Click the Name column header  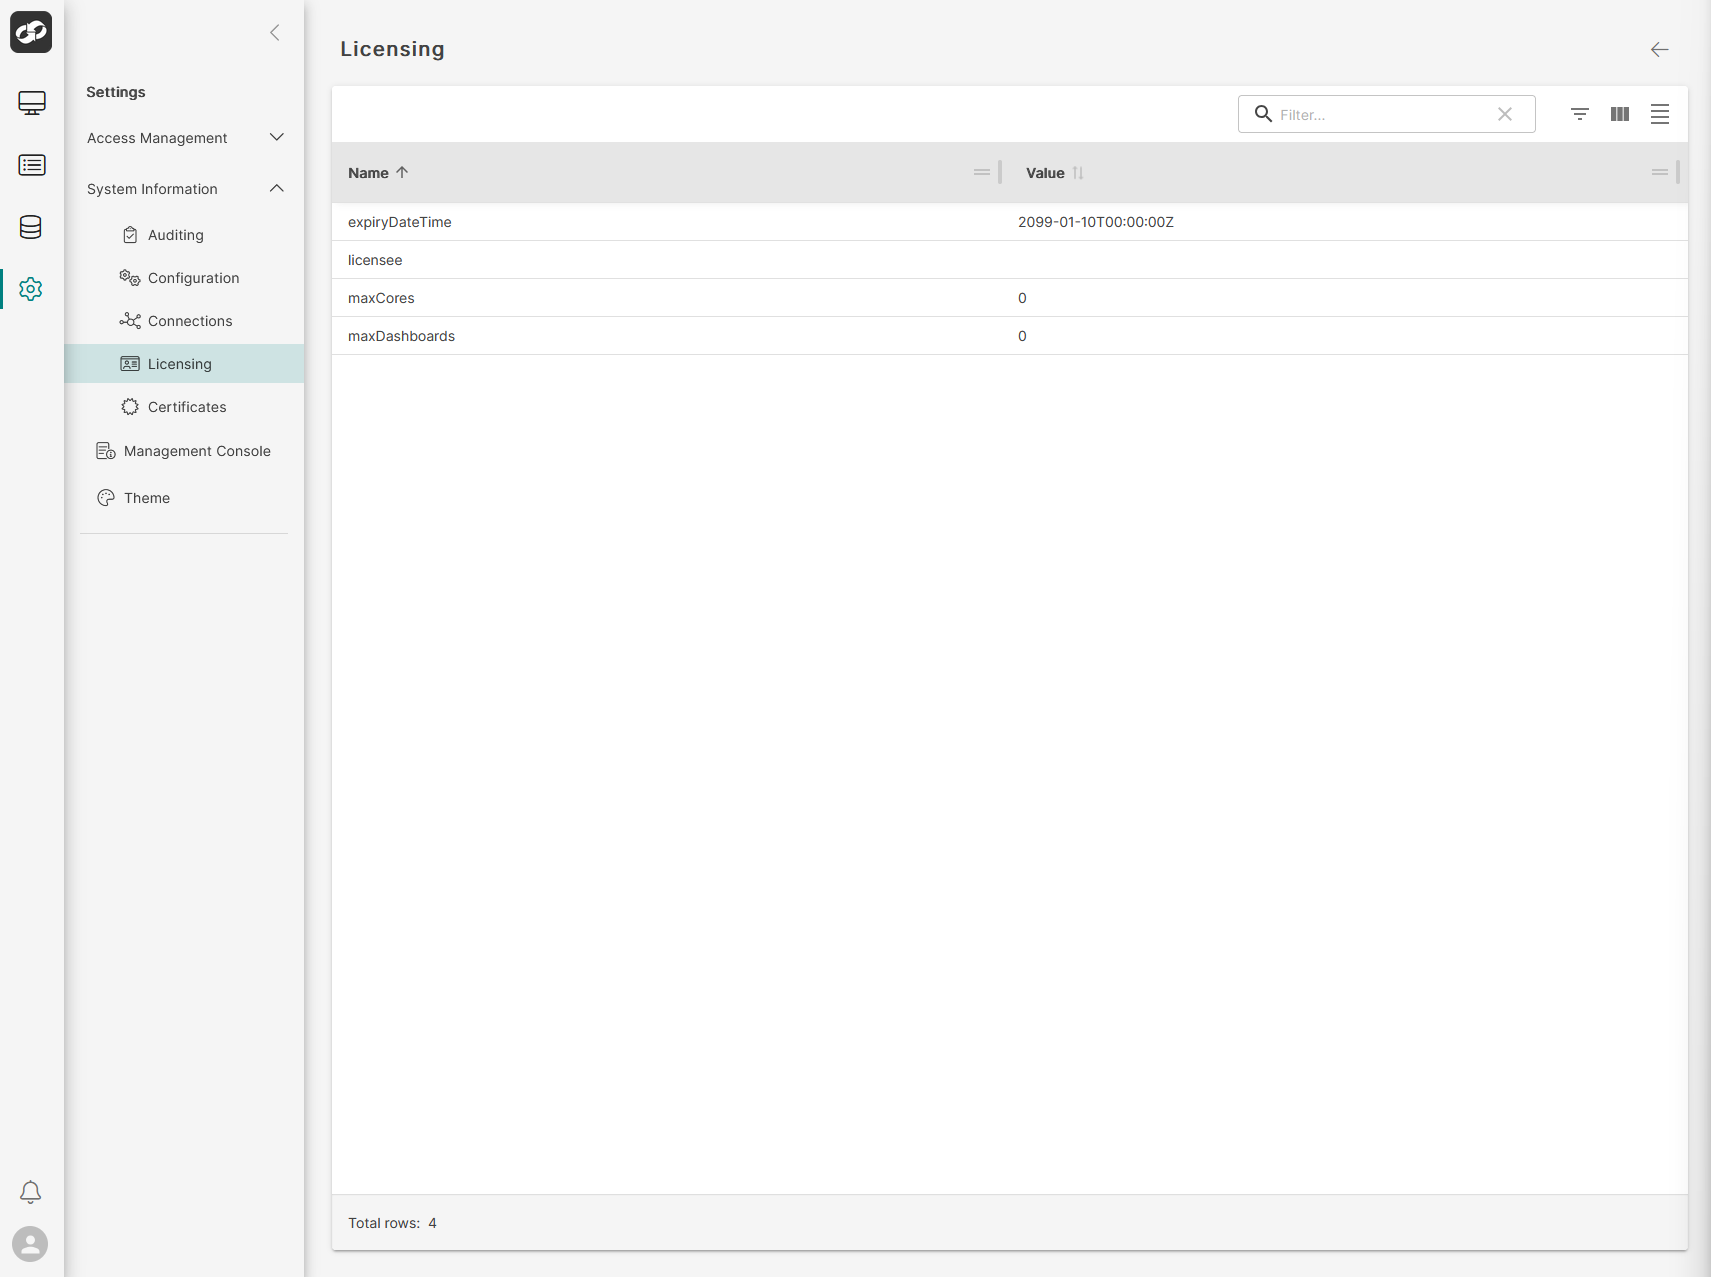tap(368, 173)
